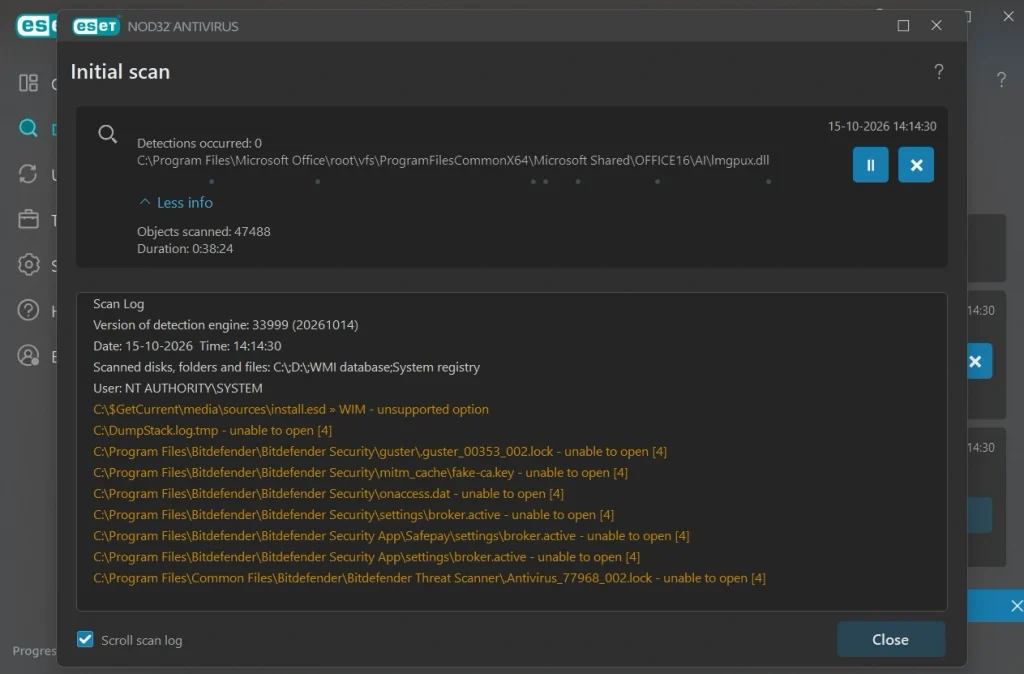Click the Safepay\settings\broker.active log entry
1024x674 pixels.
(x=391, y=536)
